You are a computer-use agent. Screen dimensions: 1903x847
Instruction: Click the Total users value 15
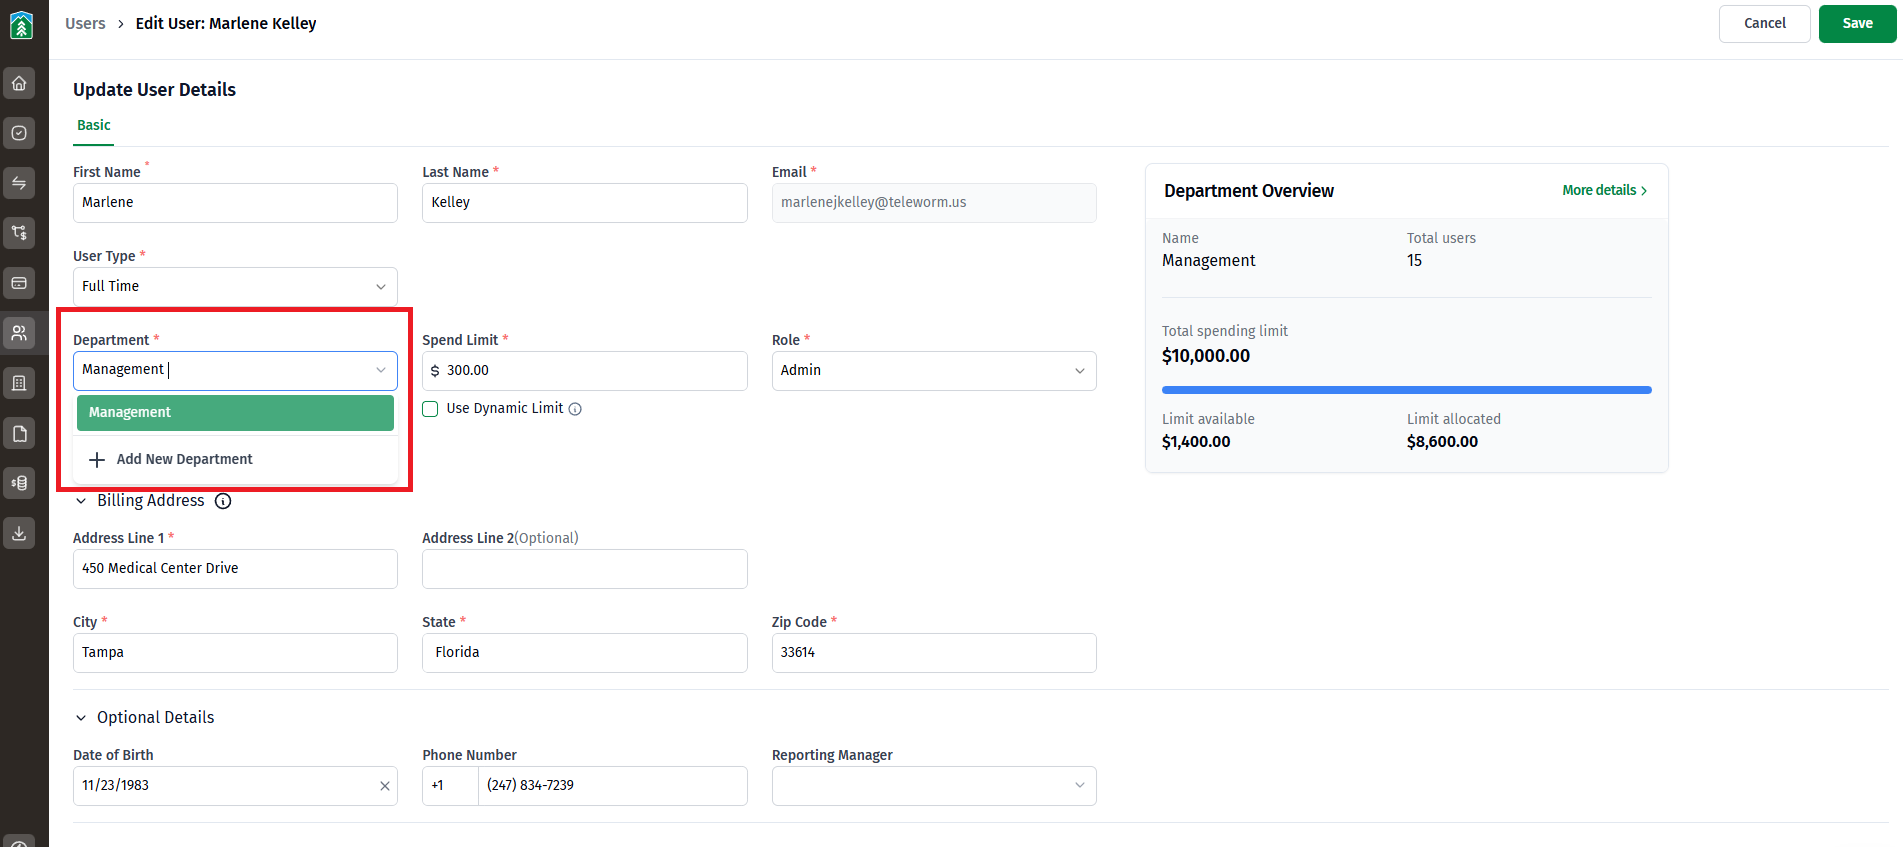point(1414,261)
